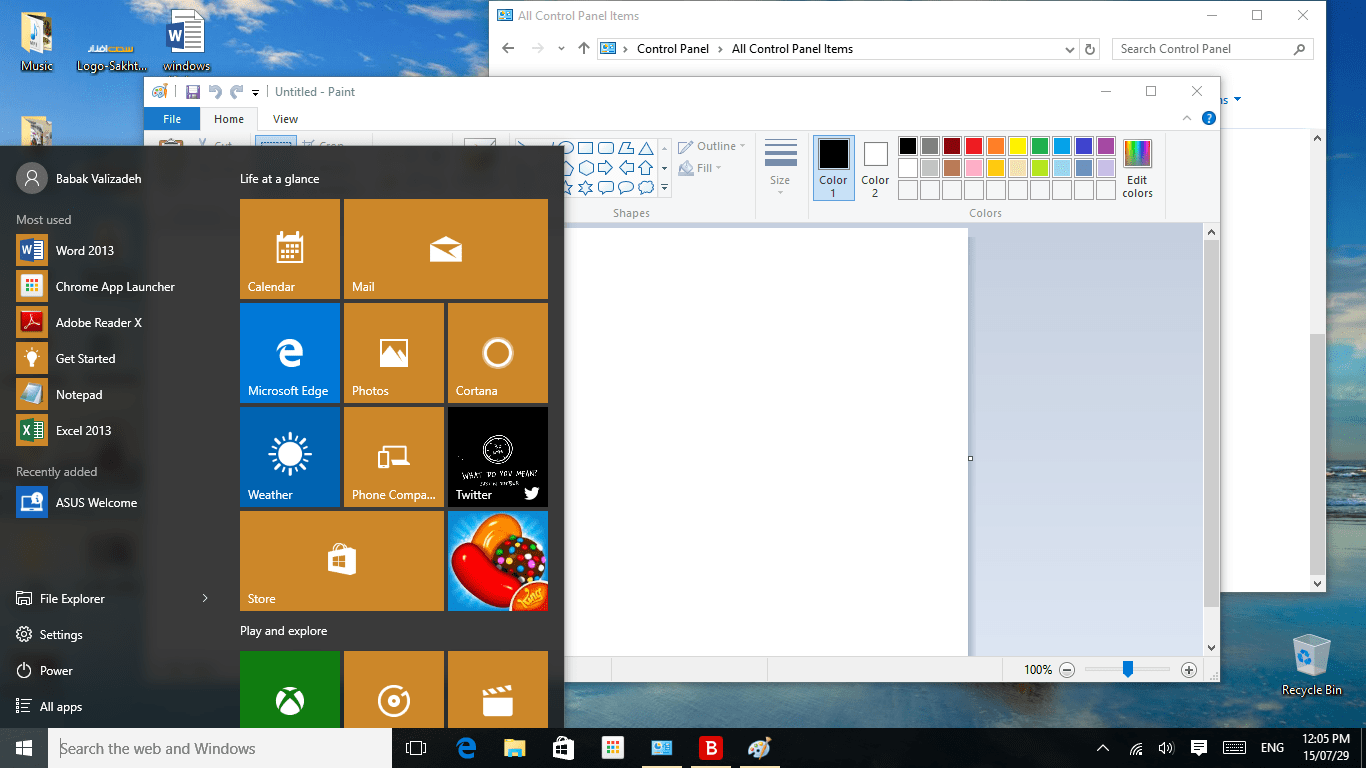Image resolution: width=1366 pixels, height=768 pixels.
Task: Switch to the View tab in Paint
Action: (285, 119)
